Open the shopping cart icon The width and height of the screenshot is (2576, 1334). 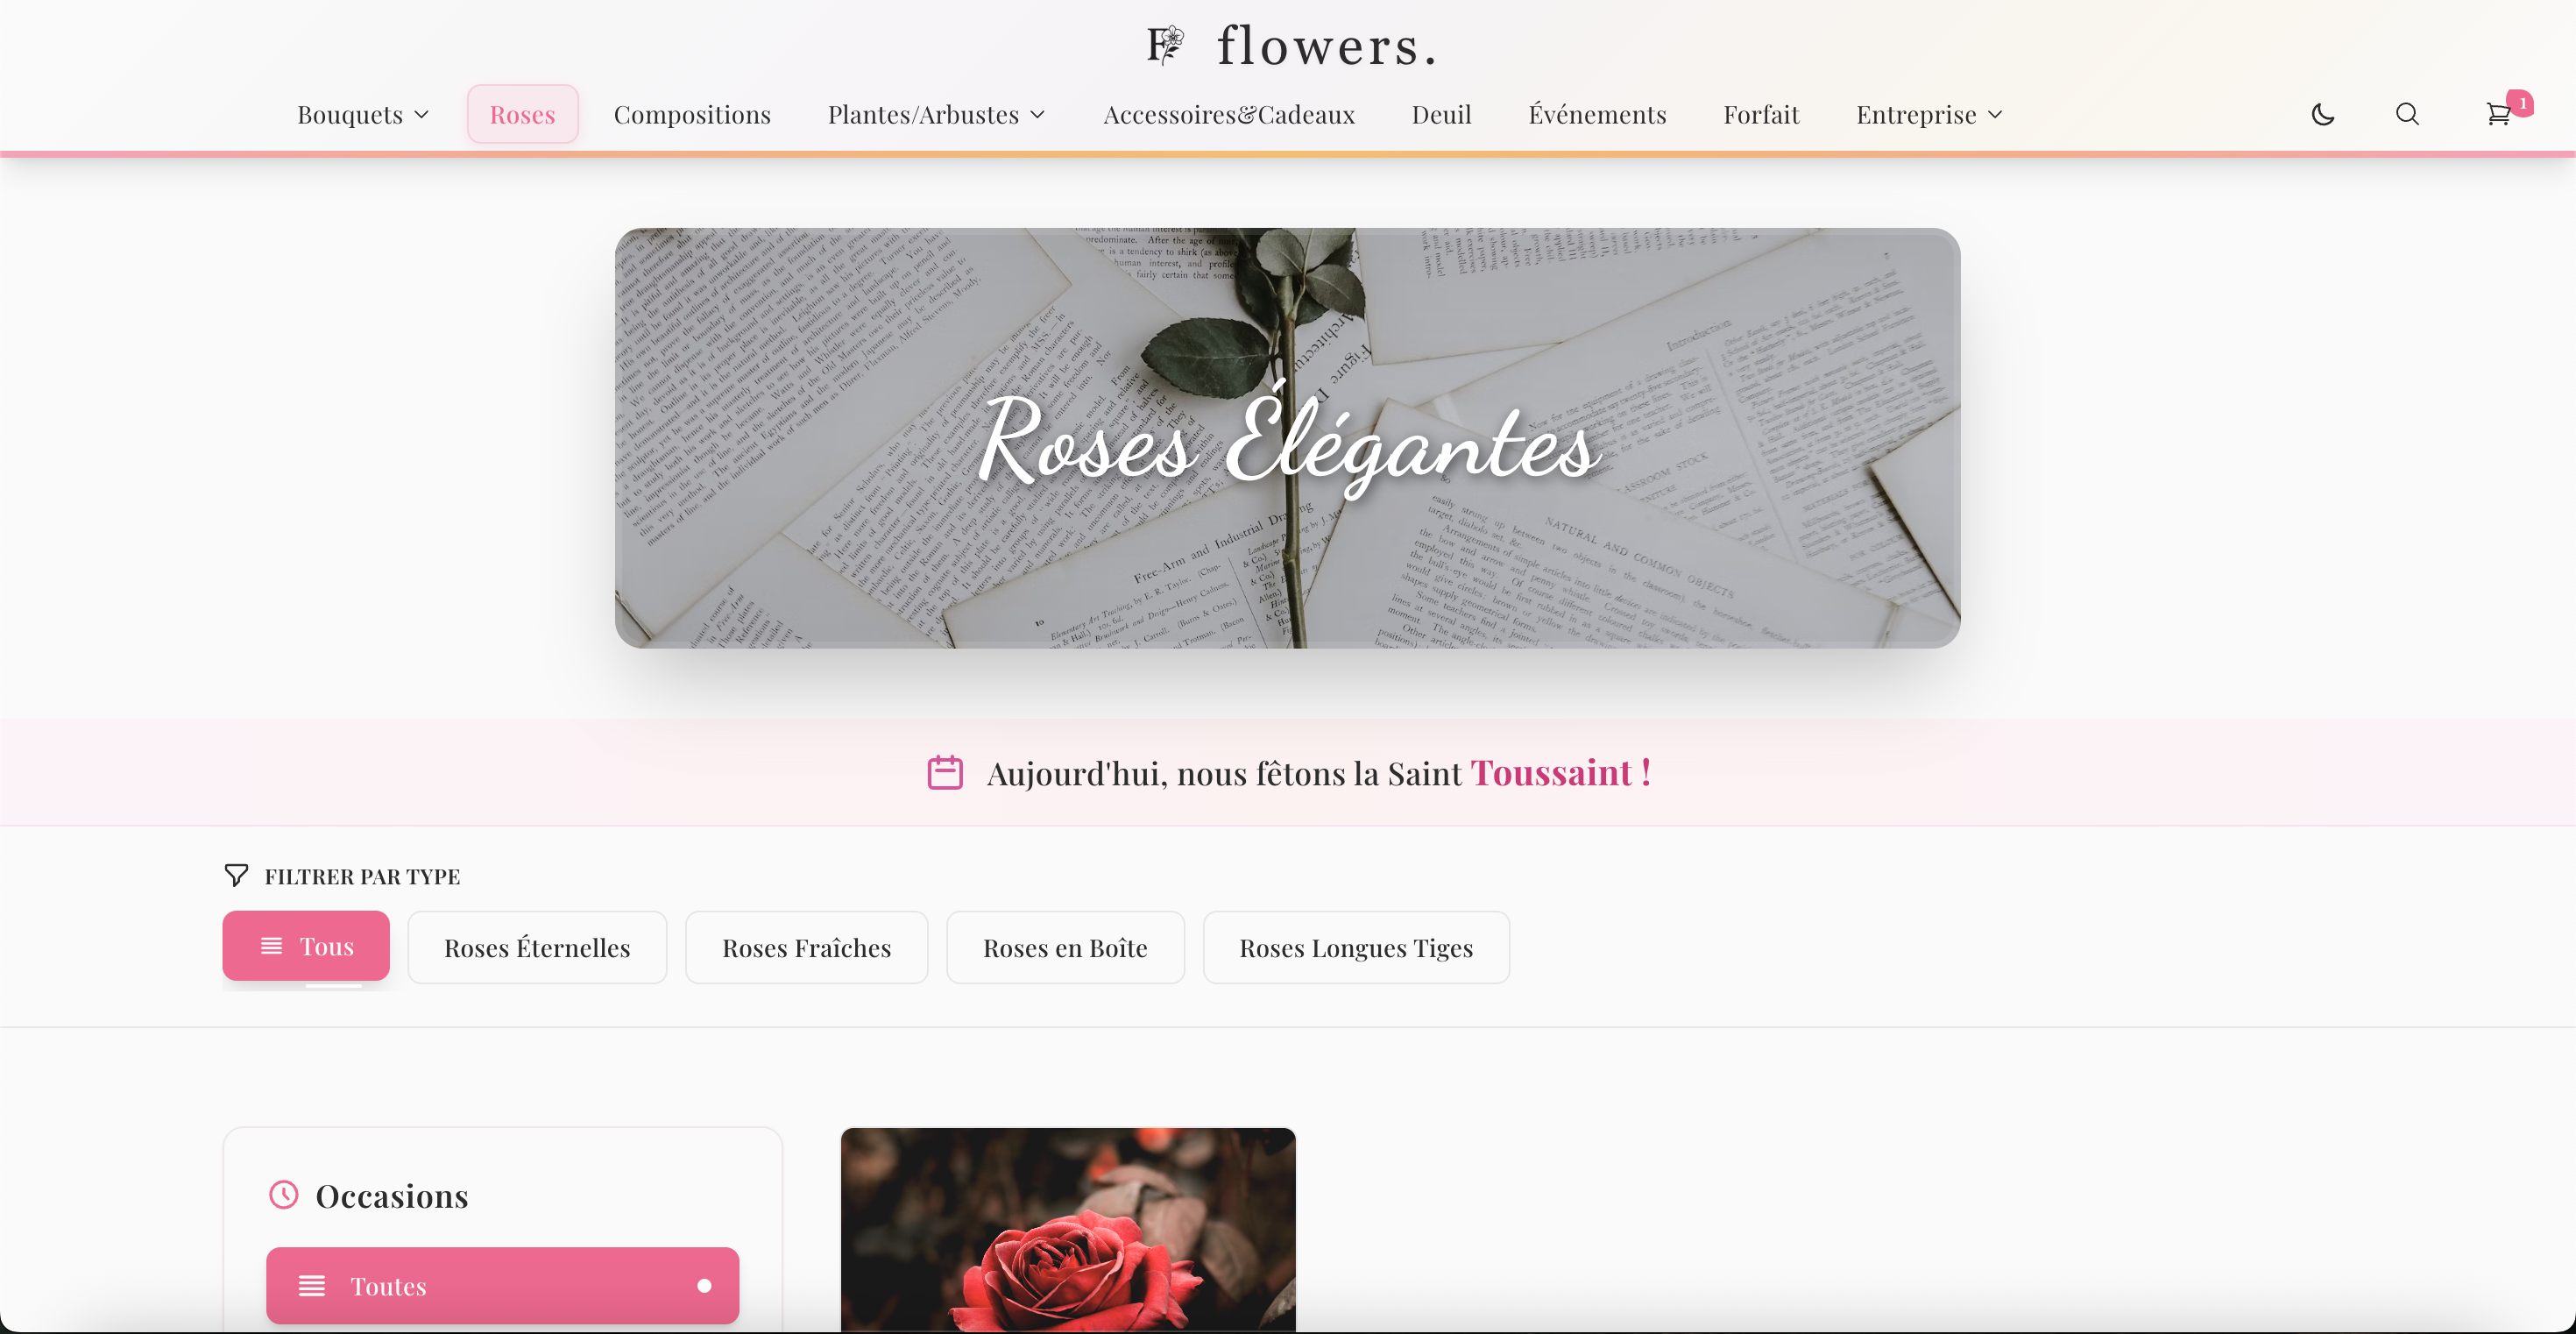click(2499, 114)
